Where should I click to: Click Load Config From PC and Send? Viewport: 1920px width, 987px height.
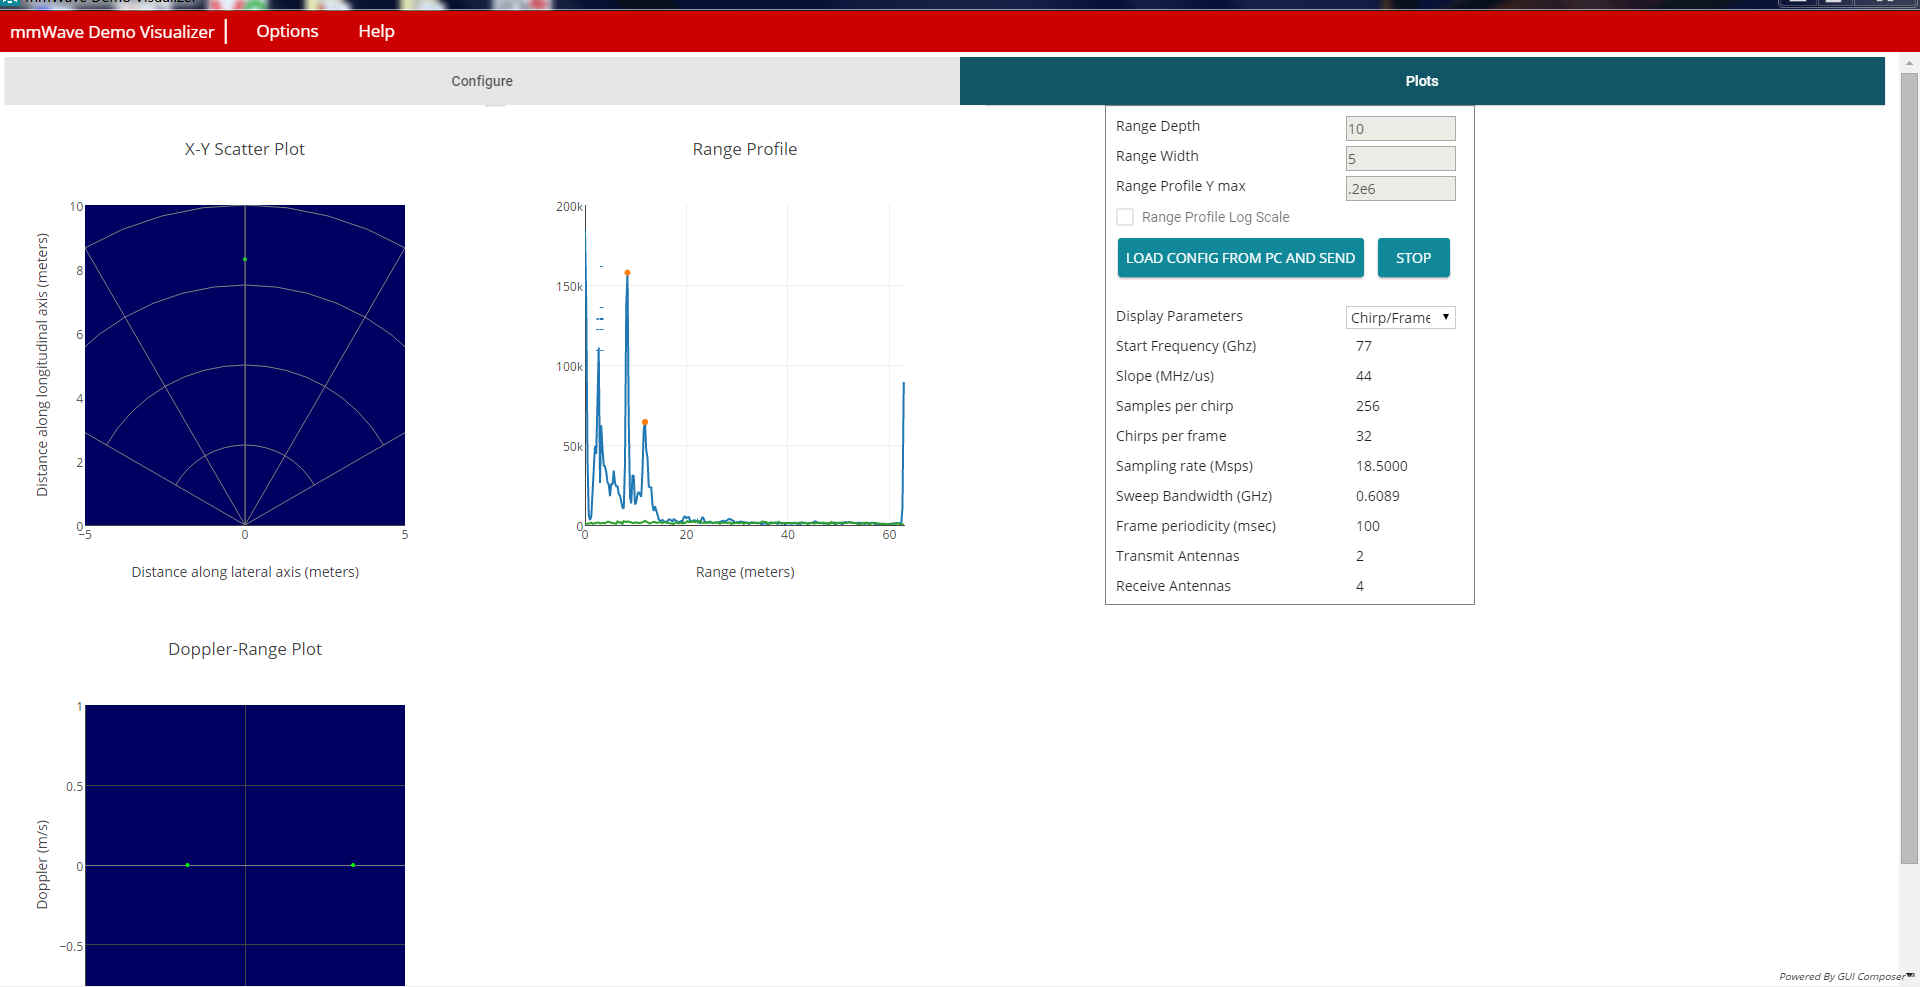pyautogui.click(x=1240, y=258)
